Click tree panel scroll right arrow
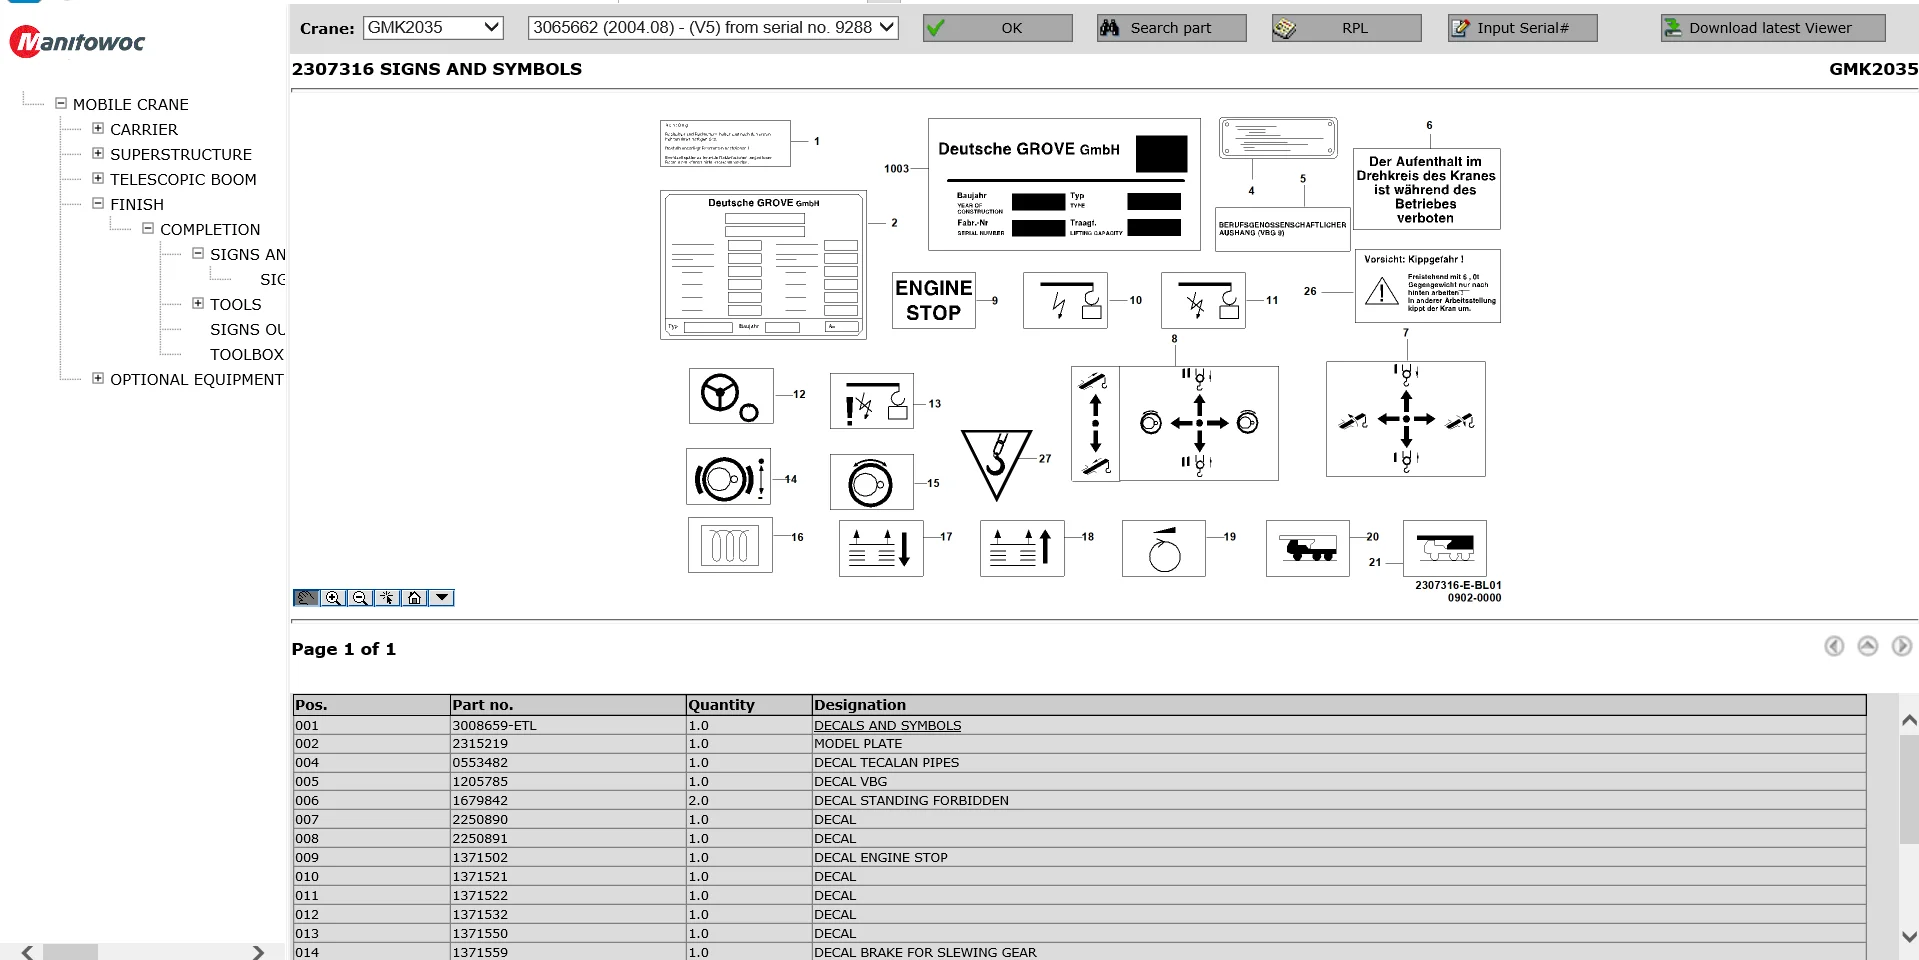The width and height of the screenshot is (1919, 960). click(x=258, y=952)
